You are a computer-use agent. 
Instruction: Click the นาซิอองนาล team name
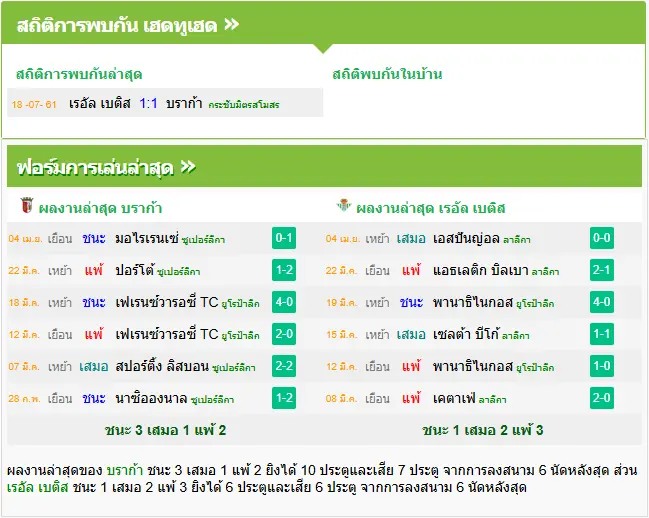click(x=151, y=398)
